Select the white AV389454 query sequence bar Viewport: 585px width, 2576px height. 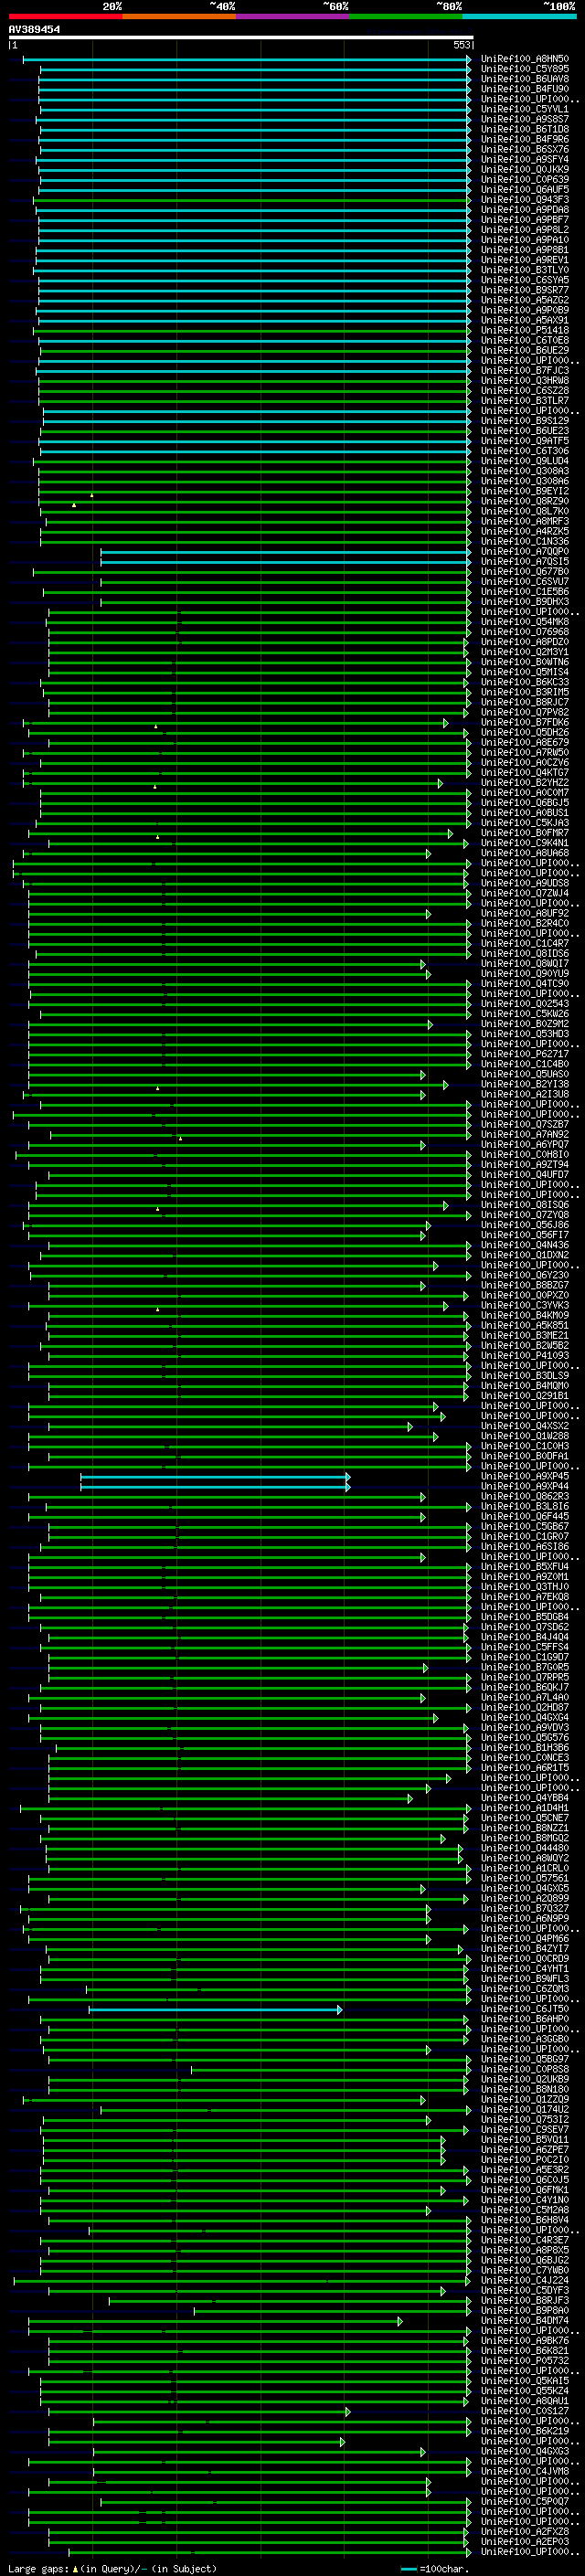tap(241, 38)
